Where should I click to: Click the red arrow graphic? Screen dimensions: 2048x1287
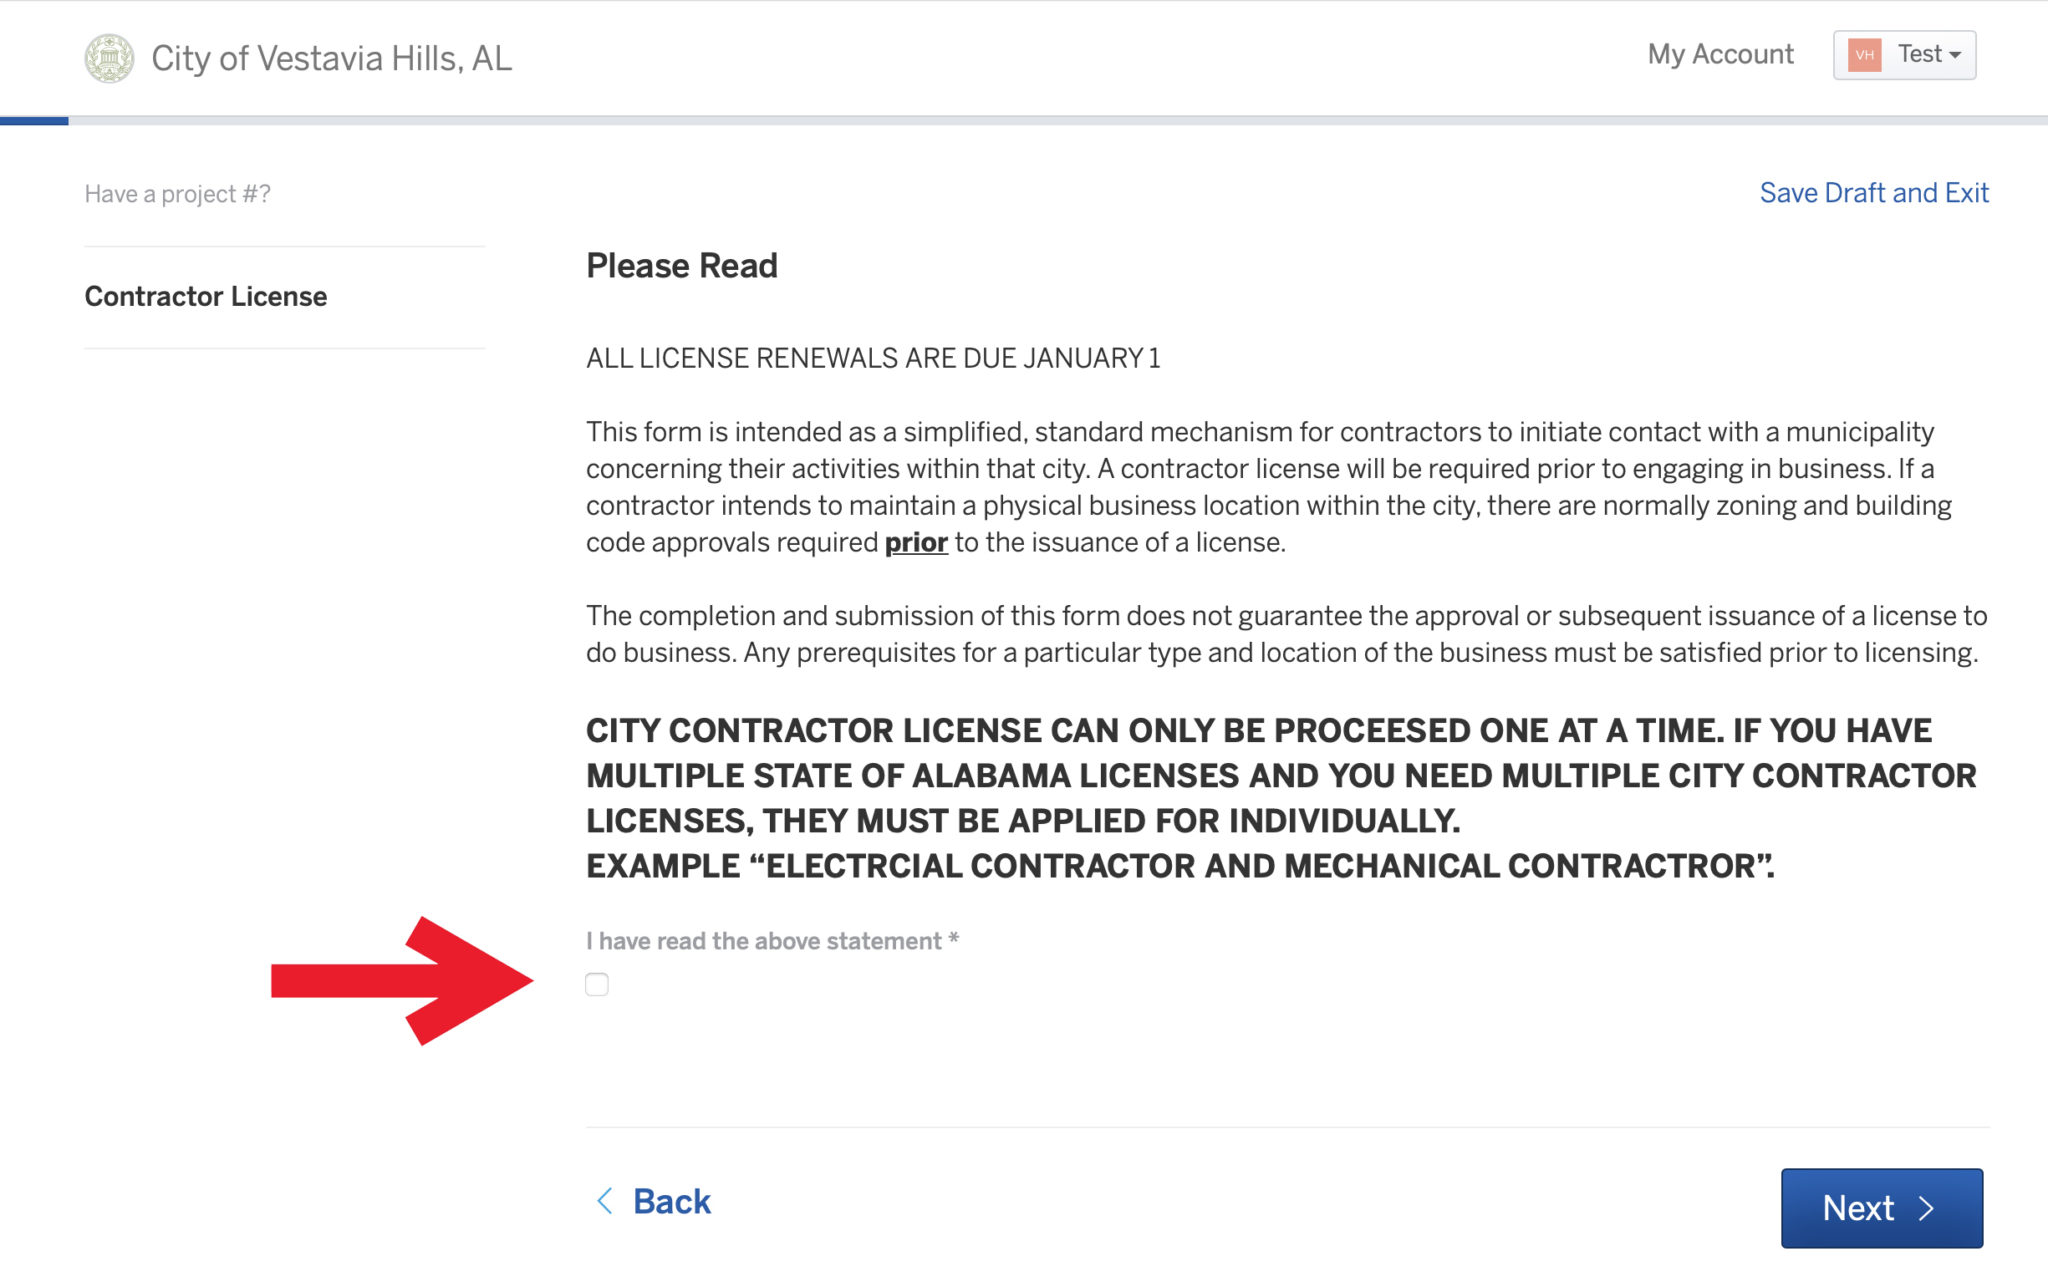tap(402, 981)
